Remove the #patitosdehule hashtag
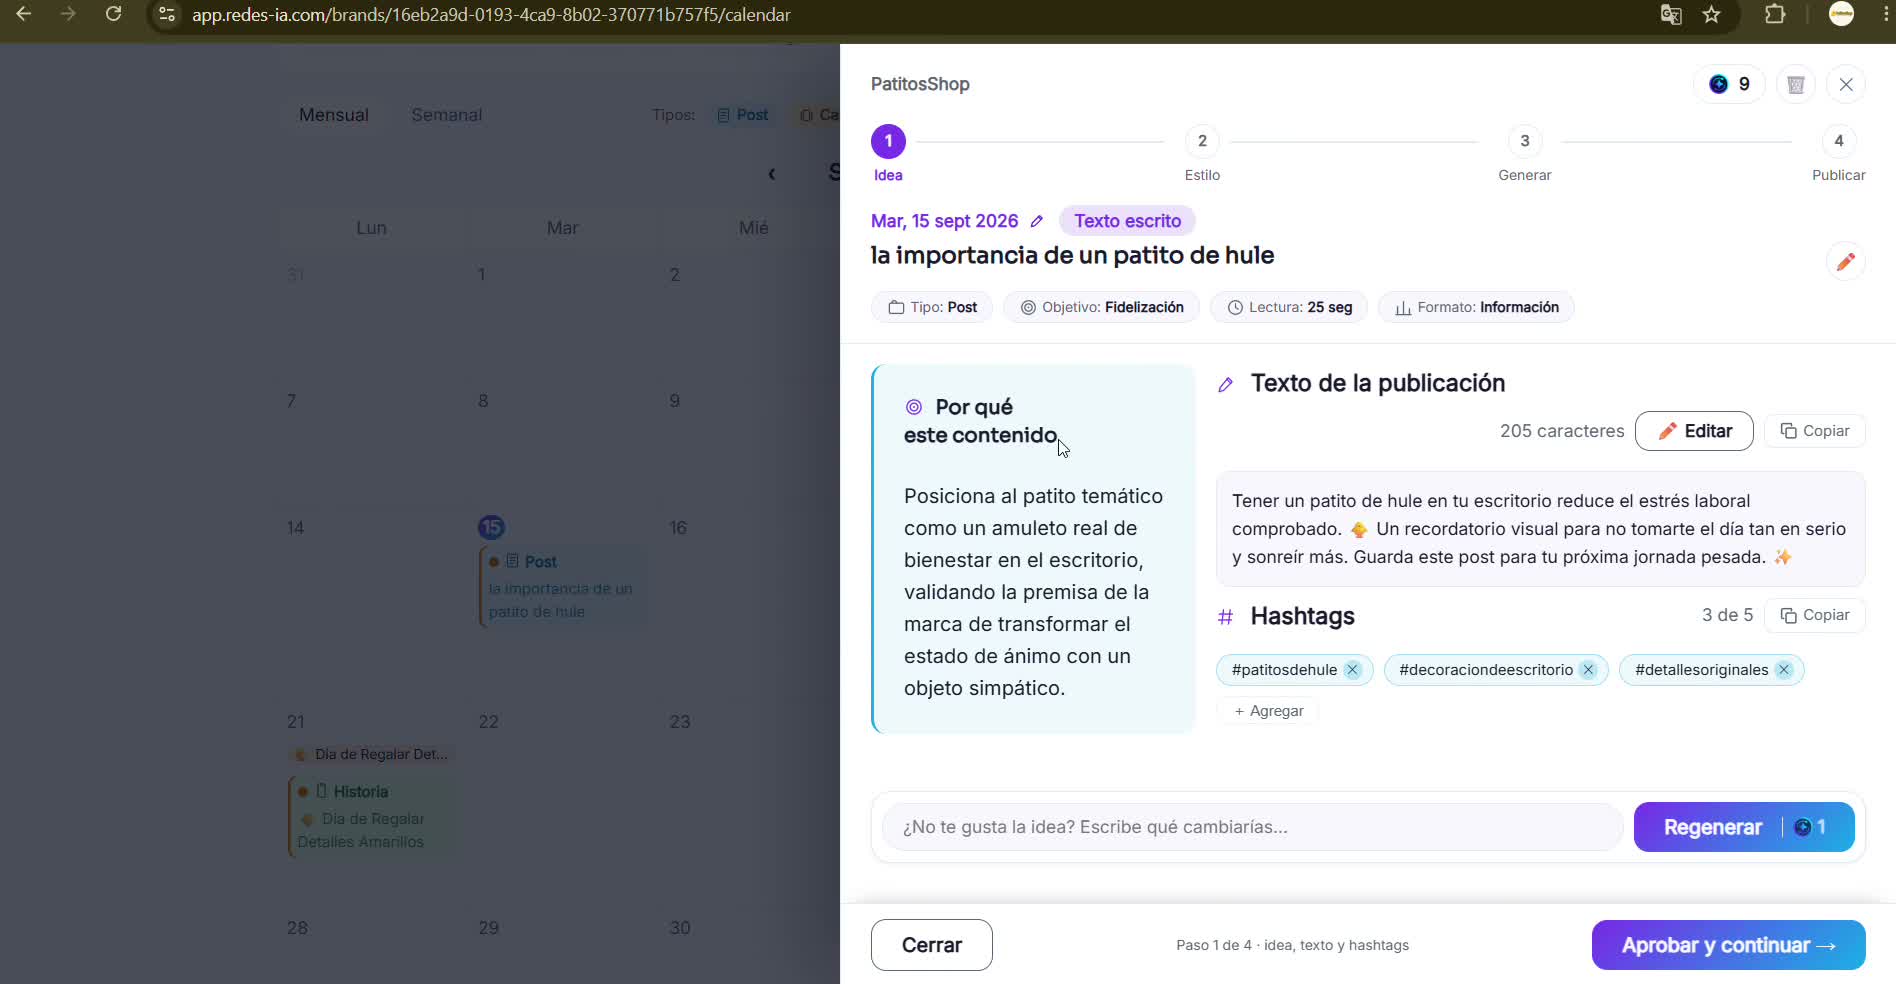The image size is (1896, 984). point(1353,670)
